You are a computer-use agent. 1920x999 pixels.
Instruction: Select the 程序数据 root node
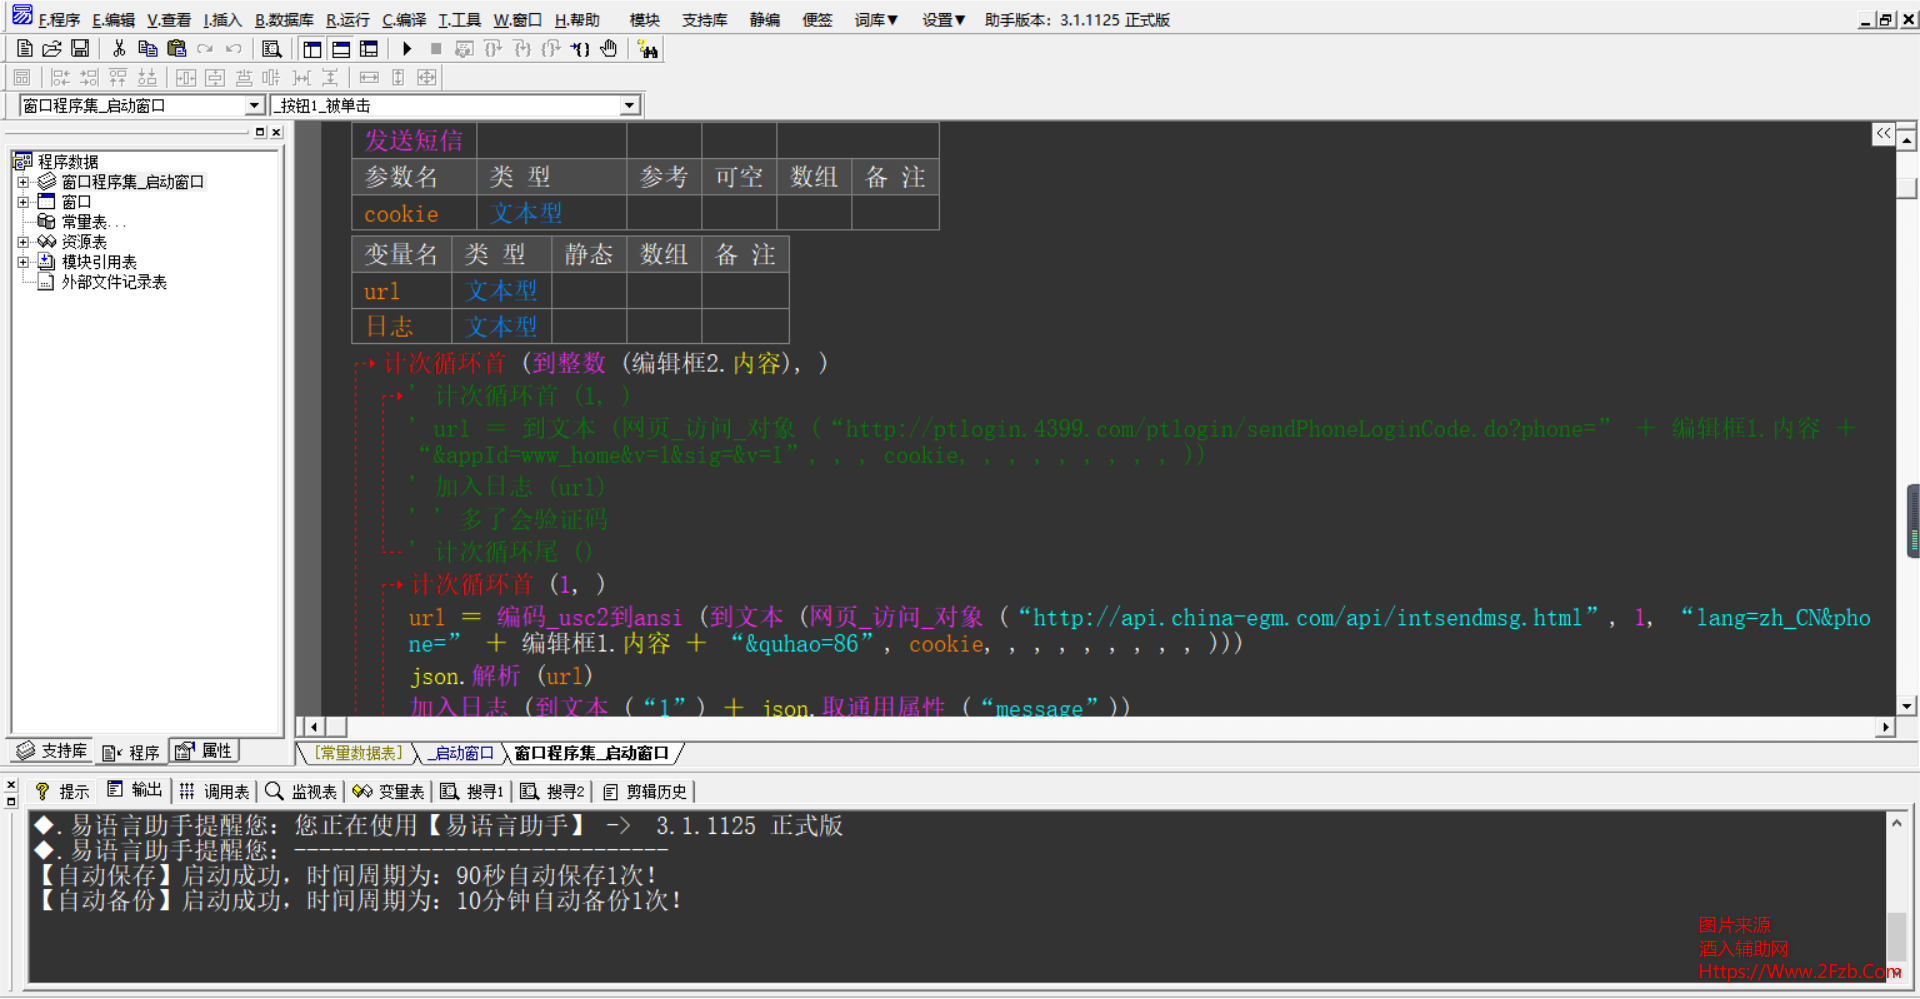coord(68,162)
